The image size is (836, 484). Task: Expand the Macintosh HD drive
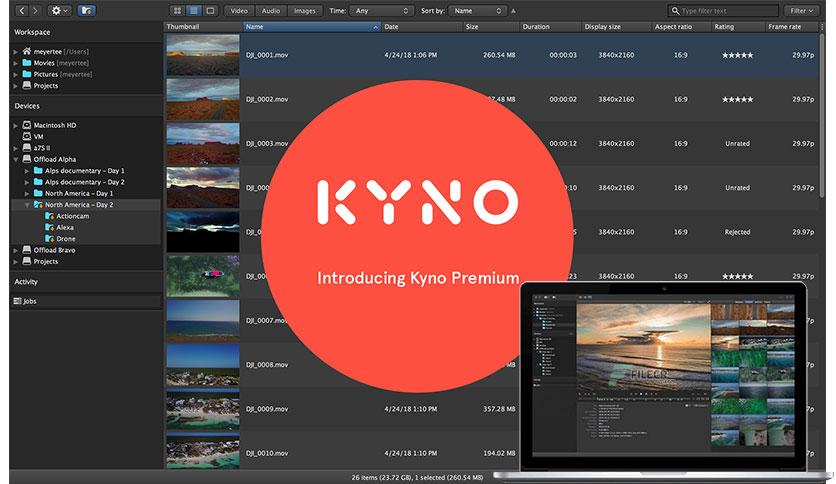[x=16, y=125]
